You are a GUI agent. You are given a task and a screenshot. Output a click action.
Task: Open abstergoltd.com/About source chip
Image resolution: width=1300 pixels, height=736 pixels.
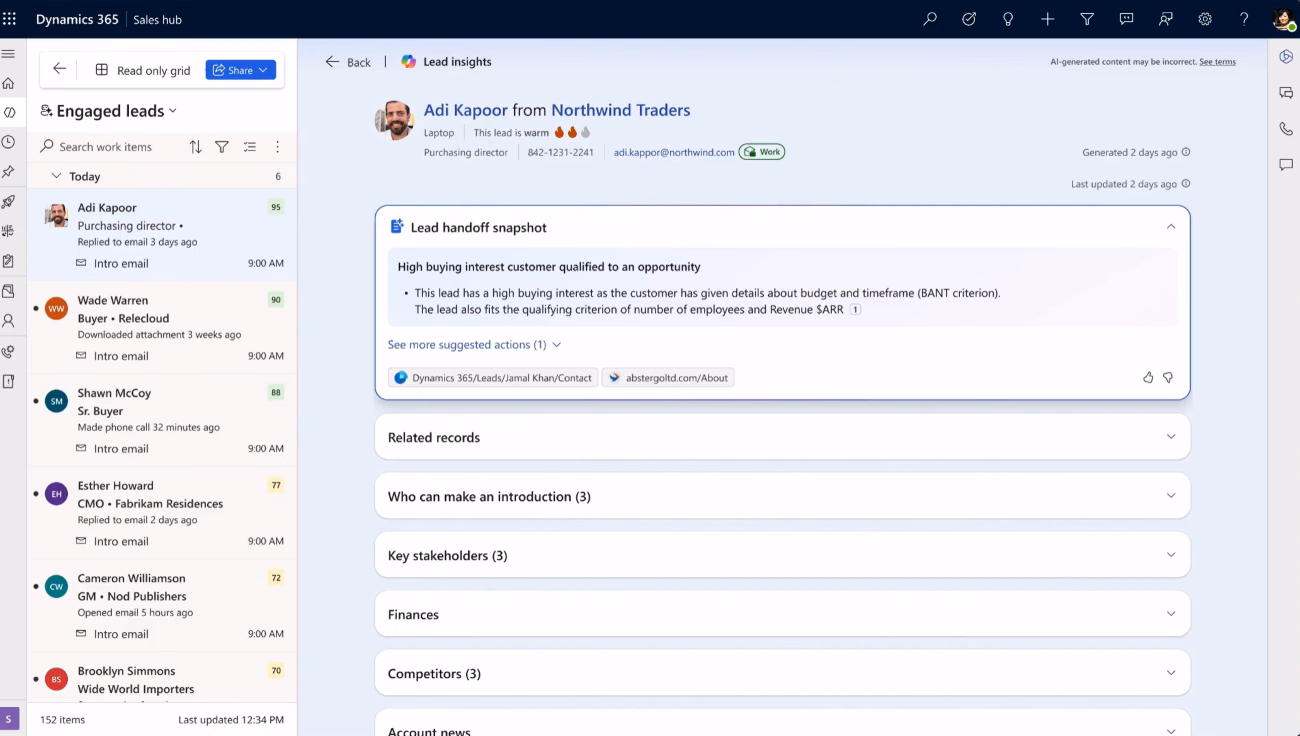click(x=668, y=378)
